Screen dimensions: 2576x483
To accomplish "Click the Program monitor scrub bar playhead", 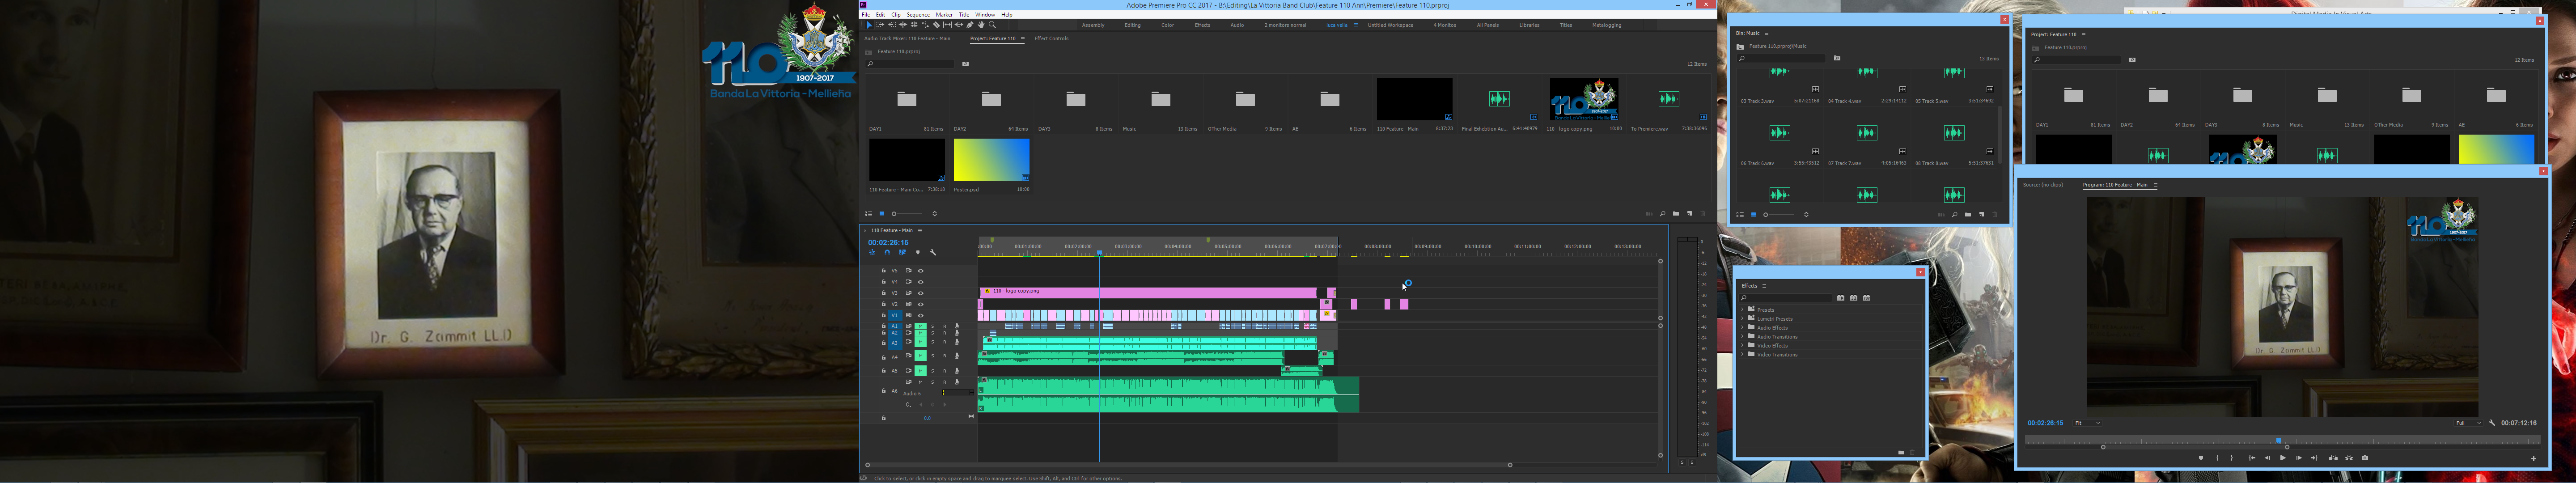I will point(2279,441).
